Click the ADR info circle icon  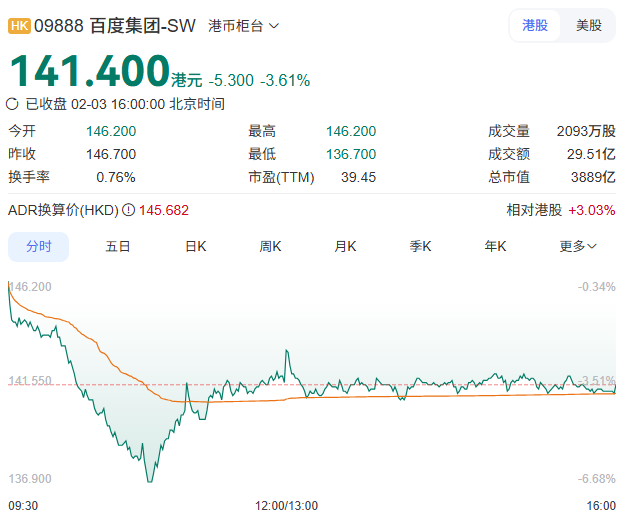[x=128, y=210]
